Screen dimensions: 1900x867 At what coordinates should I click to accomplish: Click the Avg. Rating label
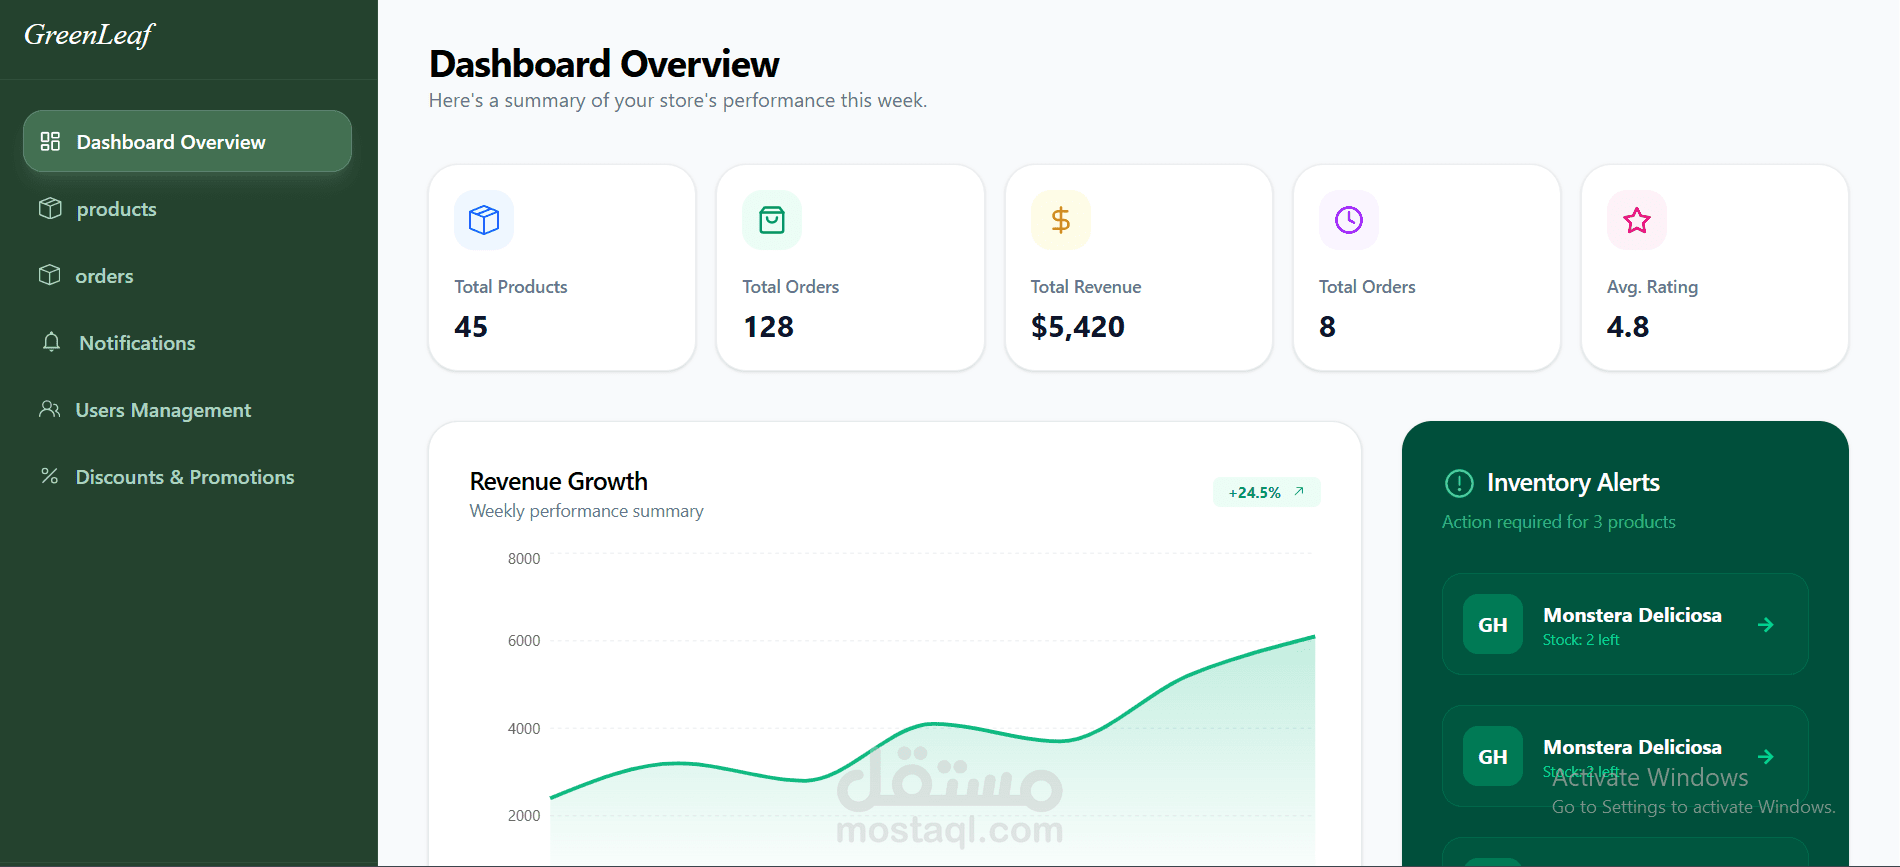pos(1653,287)
